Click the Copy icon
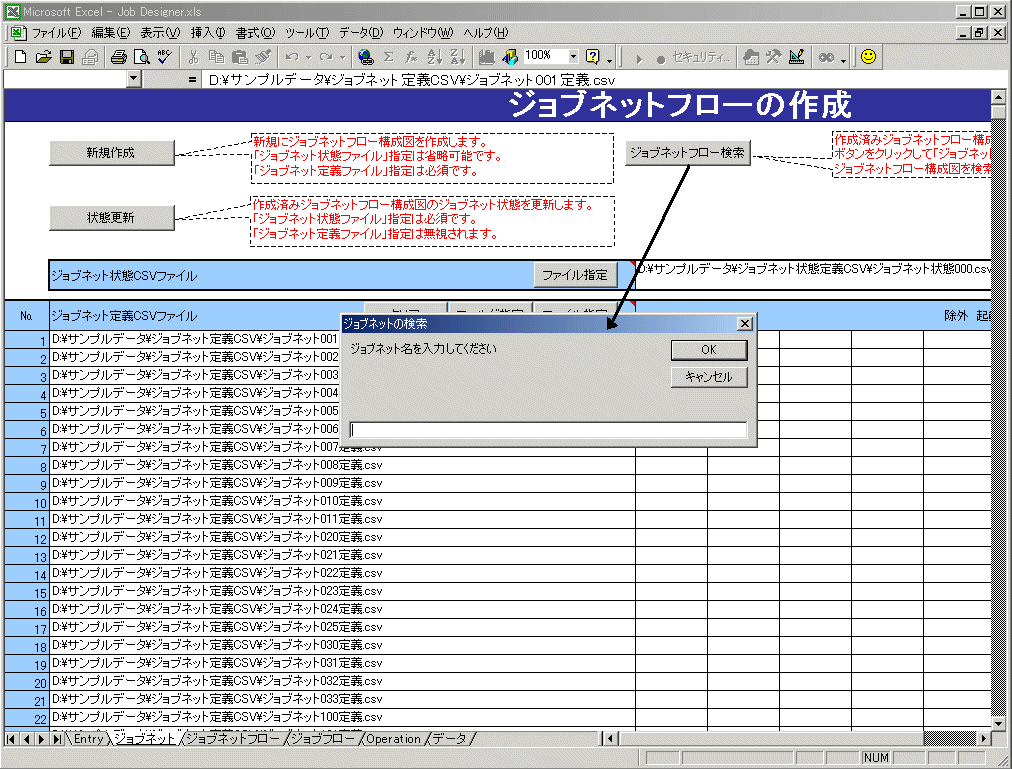 click(216, 57)
